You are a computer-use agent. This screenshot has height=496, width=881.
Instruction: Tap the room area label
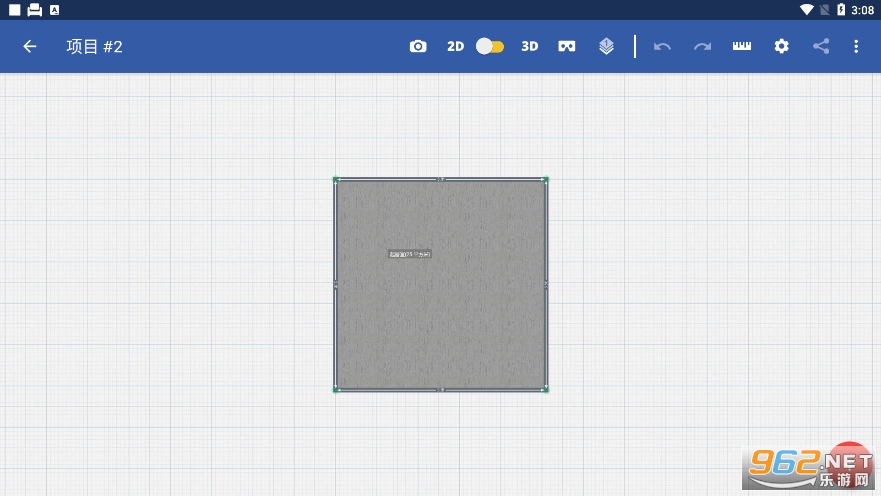[410, 254]
